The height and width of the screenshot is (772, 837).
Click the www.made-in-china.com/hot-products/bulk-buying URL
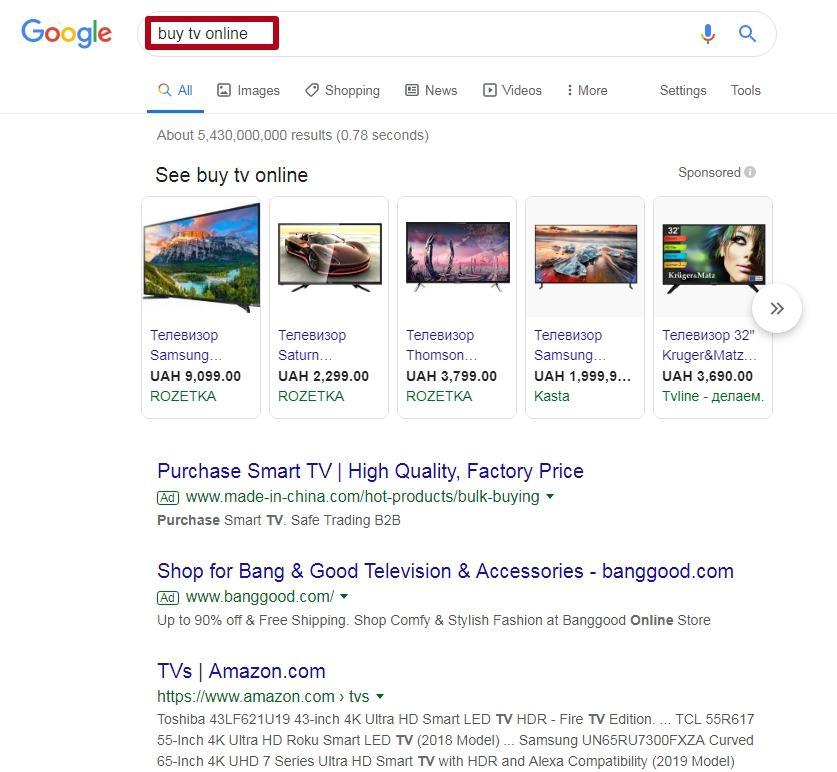click(362, 497)
